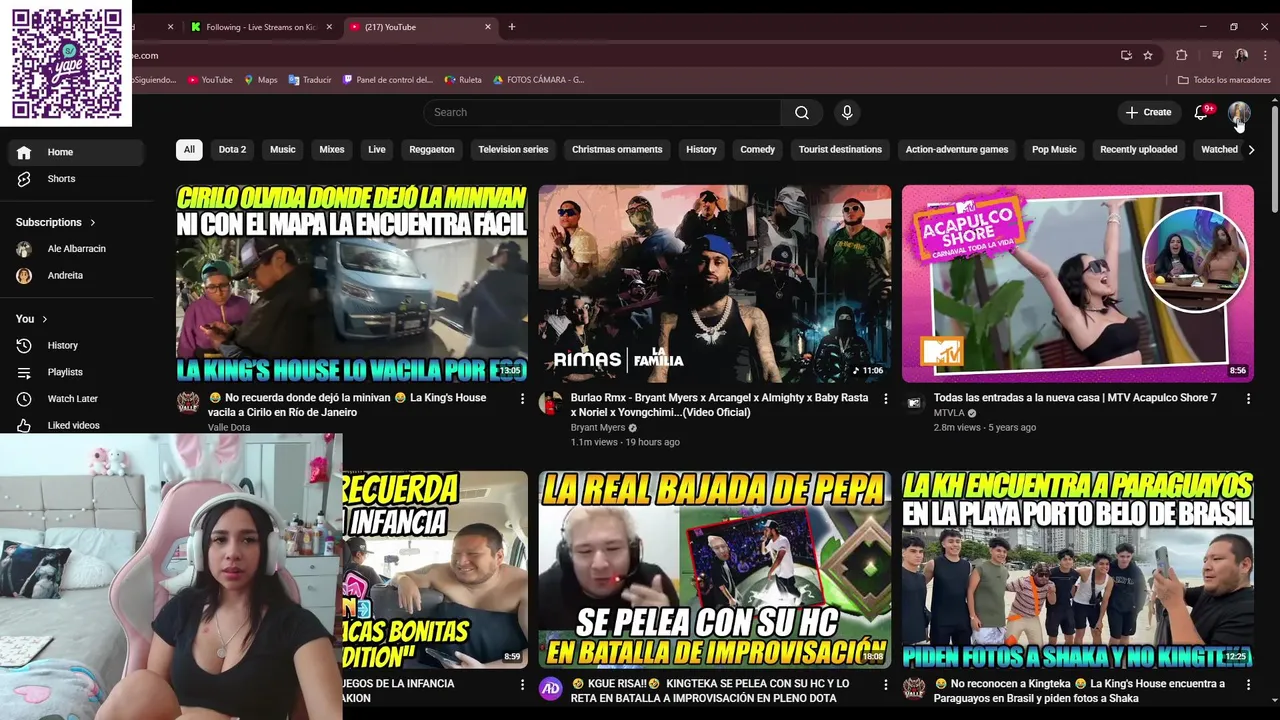Open options menu for Kingteka pelea video
Viewport: 1280px width, 720px height.
885,685
